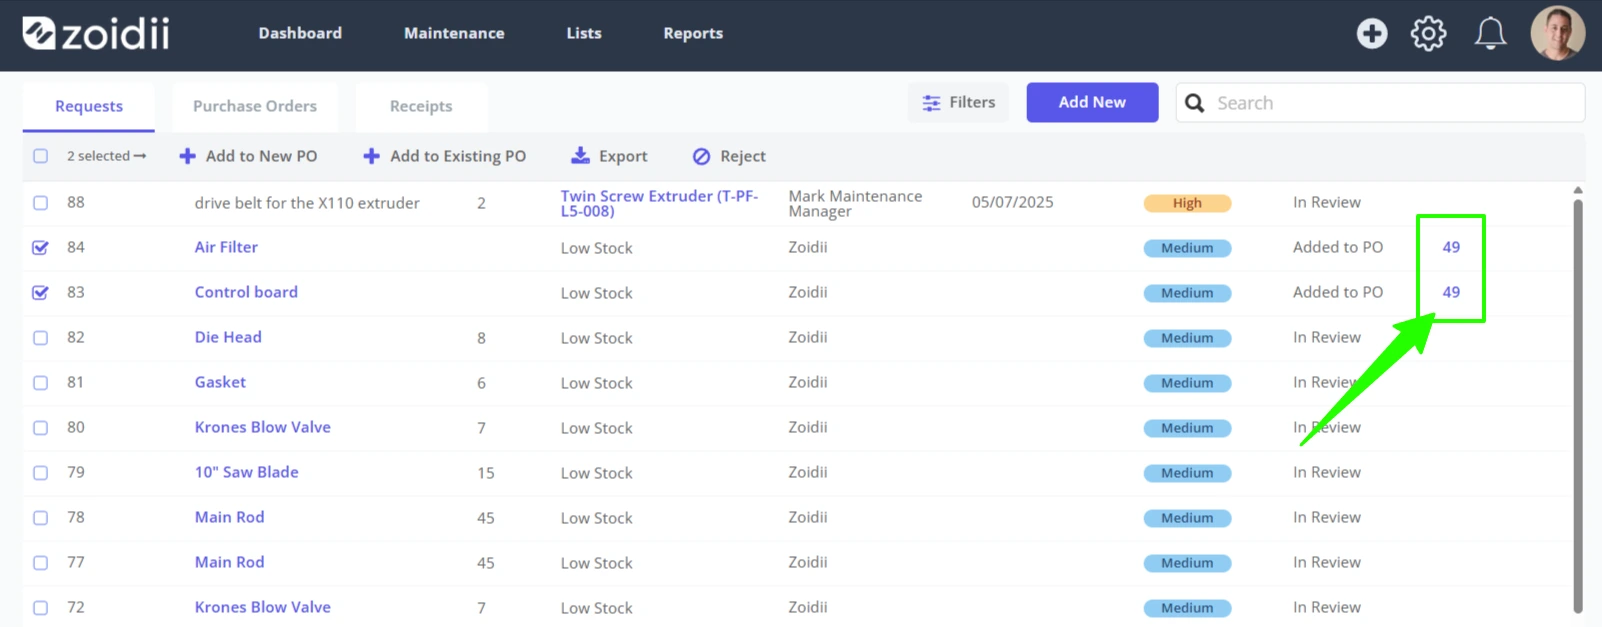Open Main Rod link in row 78
This screenshot has height=627, width=1602.
[x=229, y=517]
